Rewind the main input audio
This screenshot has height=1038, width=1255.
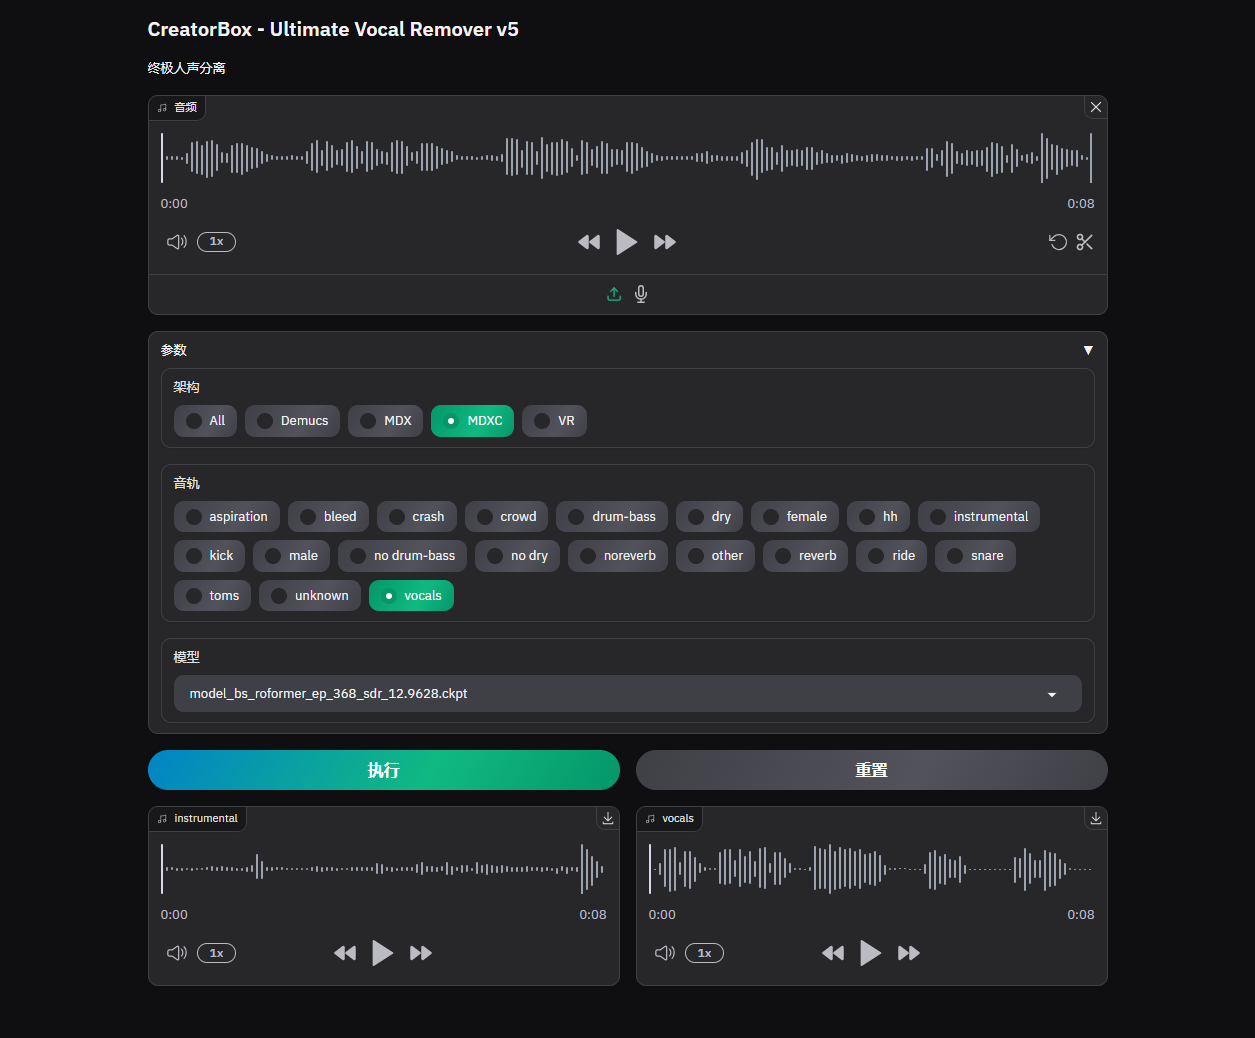click(589, 242)
